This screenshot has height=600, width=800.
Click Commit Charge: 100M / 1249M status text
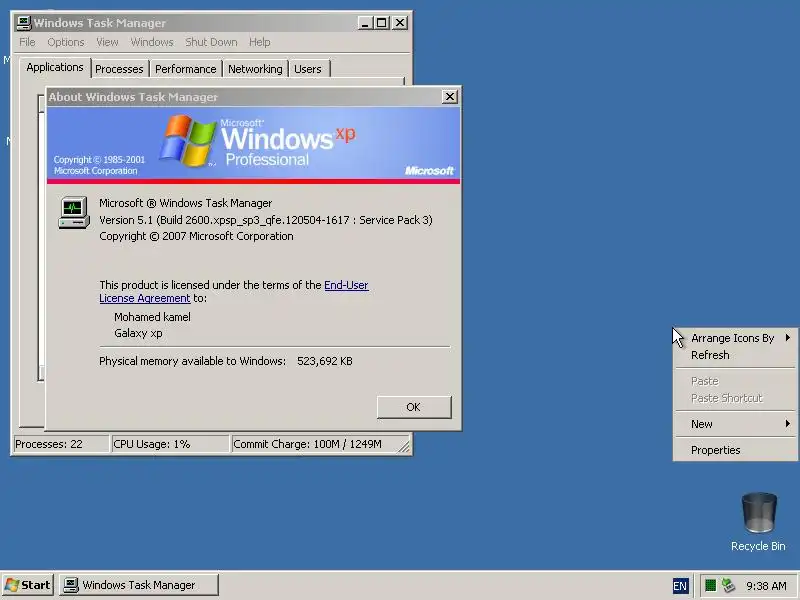pos(308,444)
